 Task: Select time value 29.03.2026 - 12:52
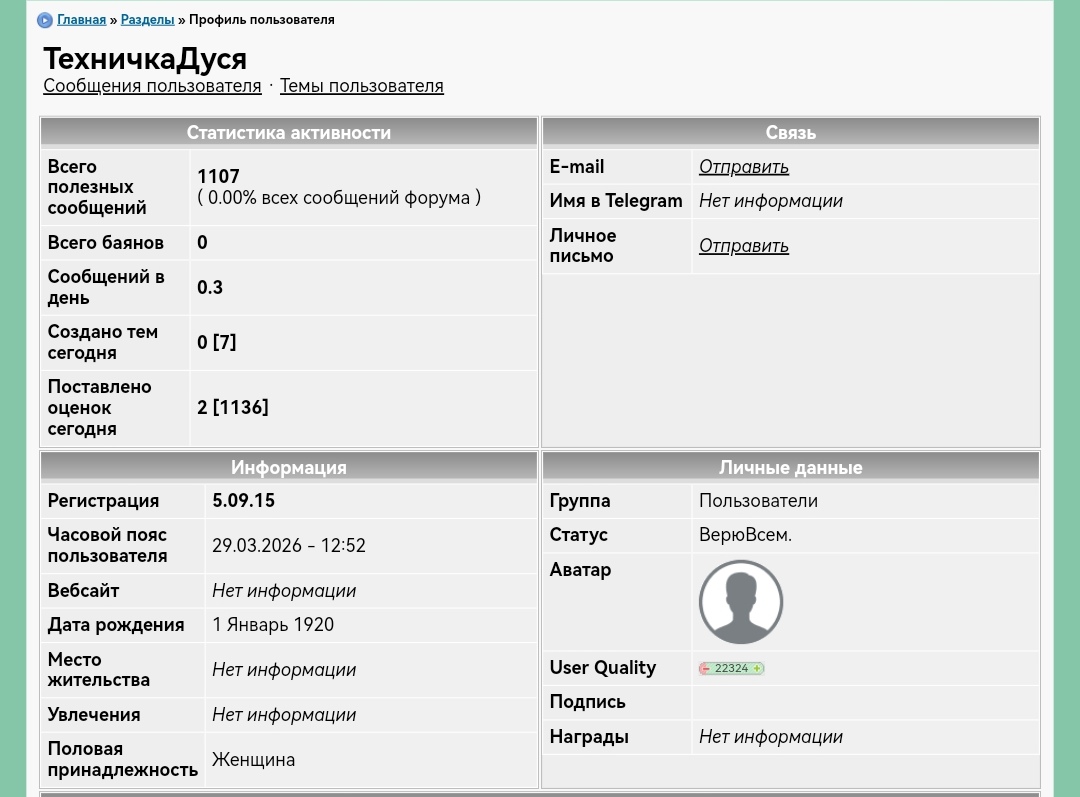click(x=289, y=546)
